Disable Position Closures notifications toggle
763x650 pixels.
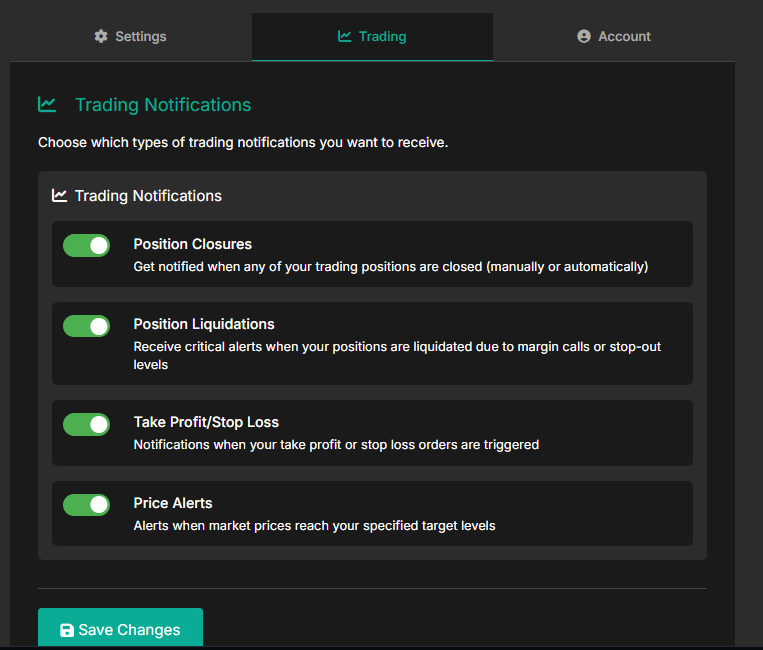tap(87, 246)
